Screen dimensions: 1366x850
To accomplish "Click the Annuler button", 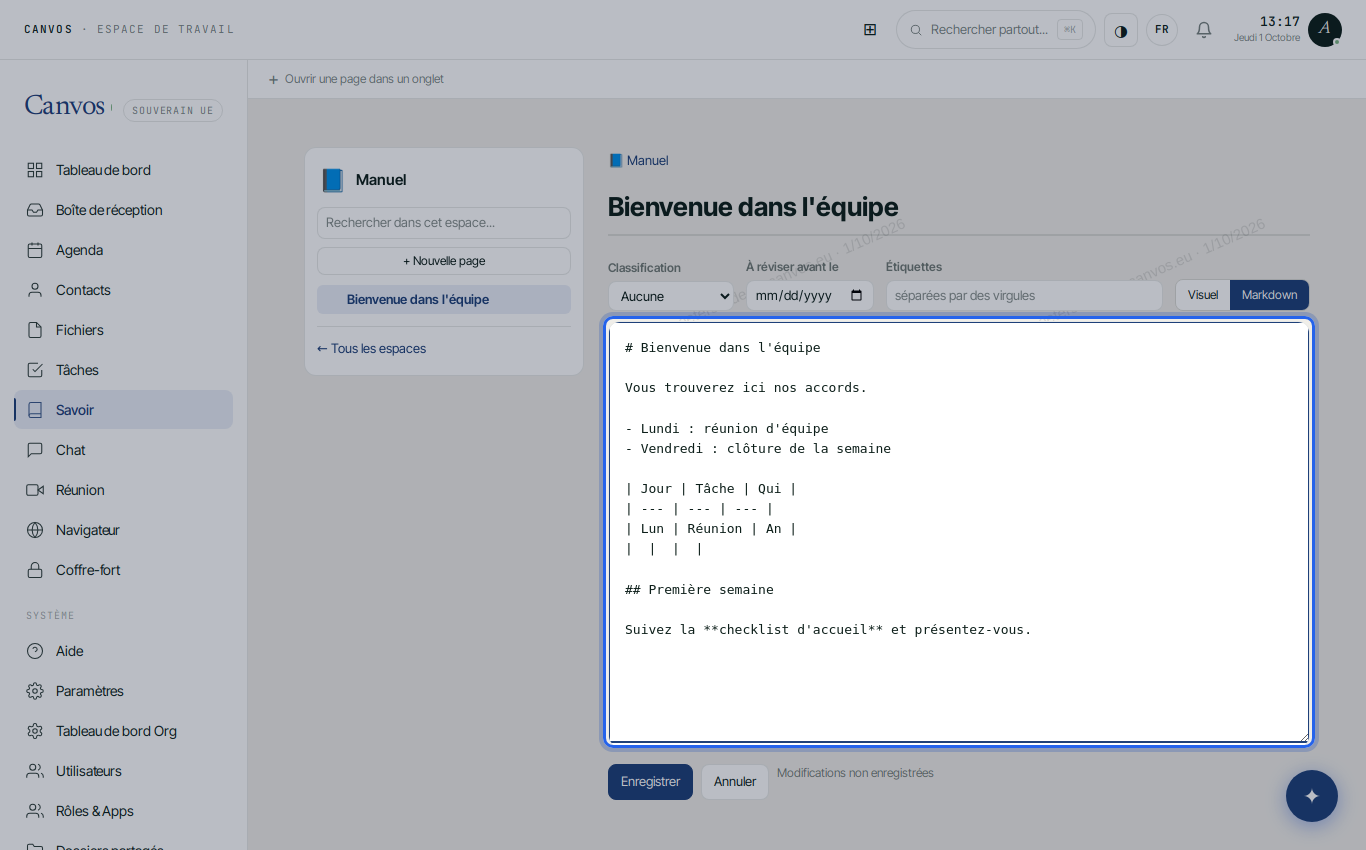I will 735,782.
